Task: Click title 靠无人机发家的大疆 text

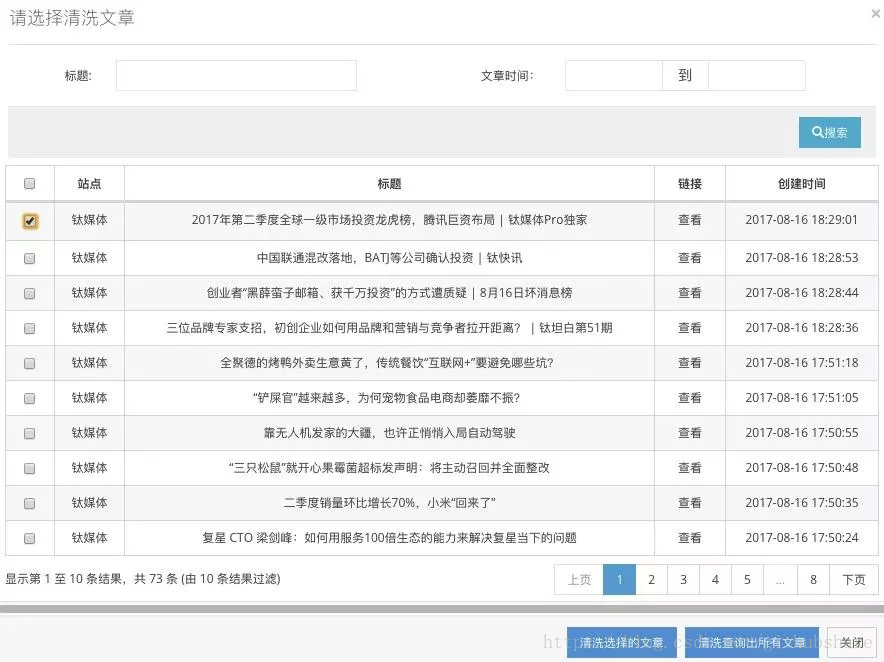Action: 389,432
